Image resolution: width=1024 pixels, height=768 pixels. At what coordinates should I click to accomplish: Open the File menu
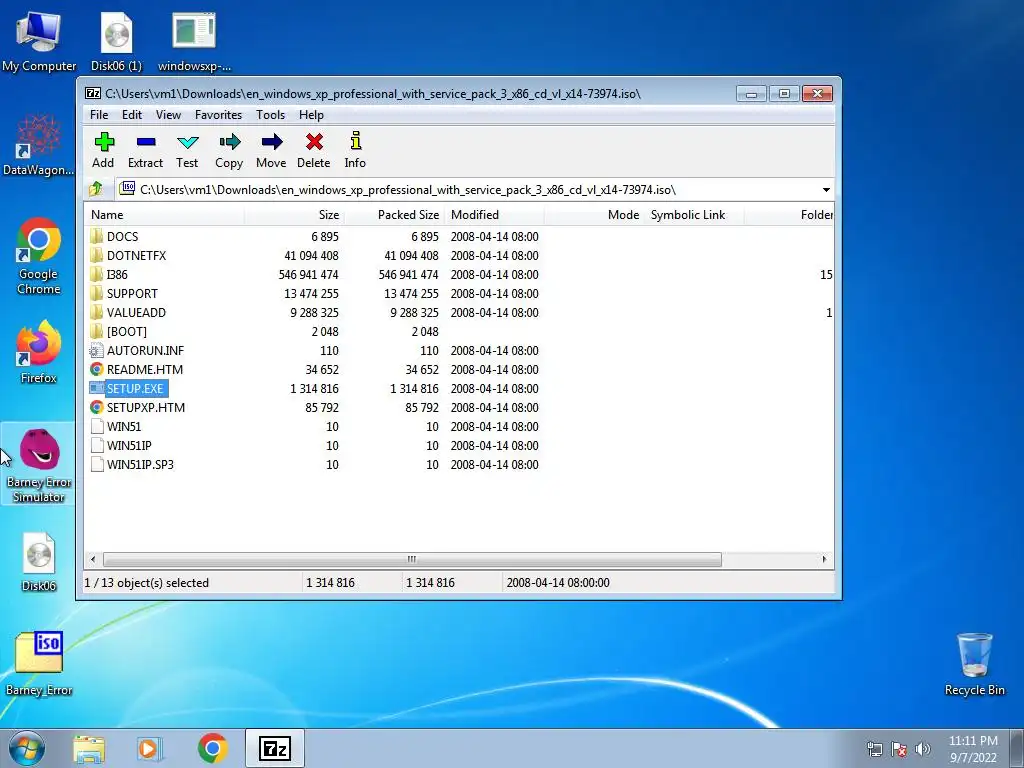pyautogui.click(x=99, y=115)
